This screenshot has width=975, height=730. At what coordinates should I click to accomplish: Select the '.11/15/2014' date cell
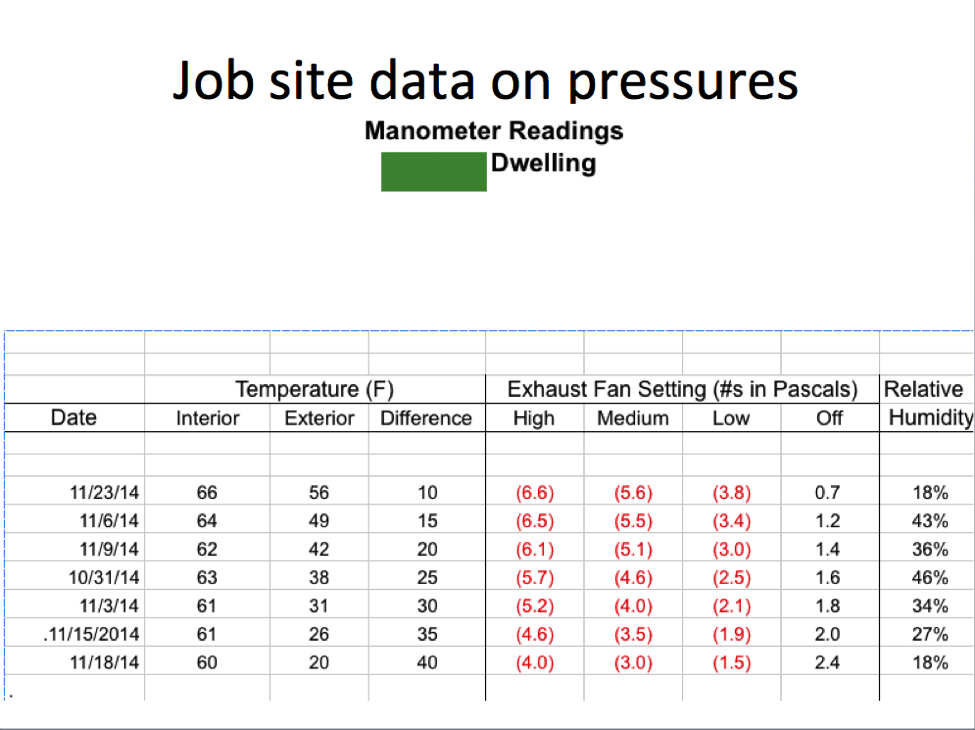coord(96,634)
